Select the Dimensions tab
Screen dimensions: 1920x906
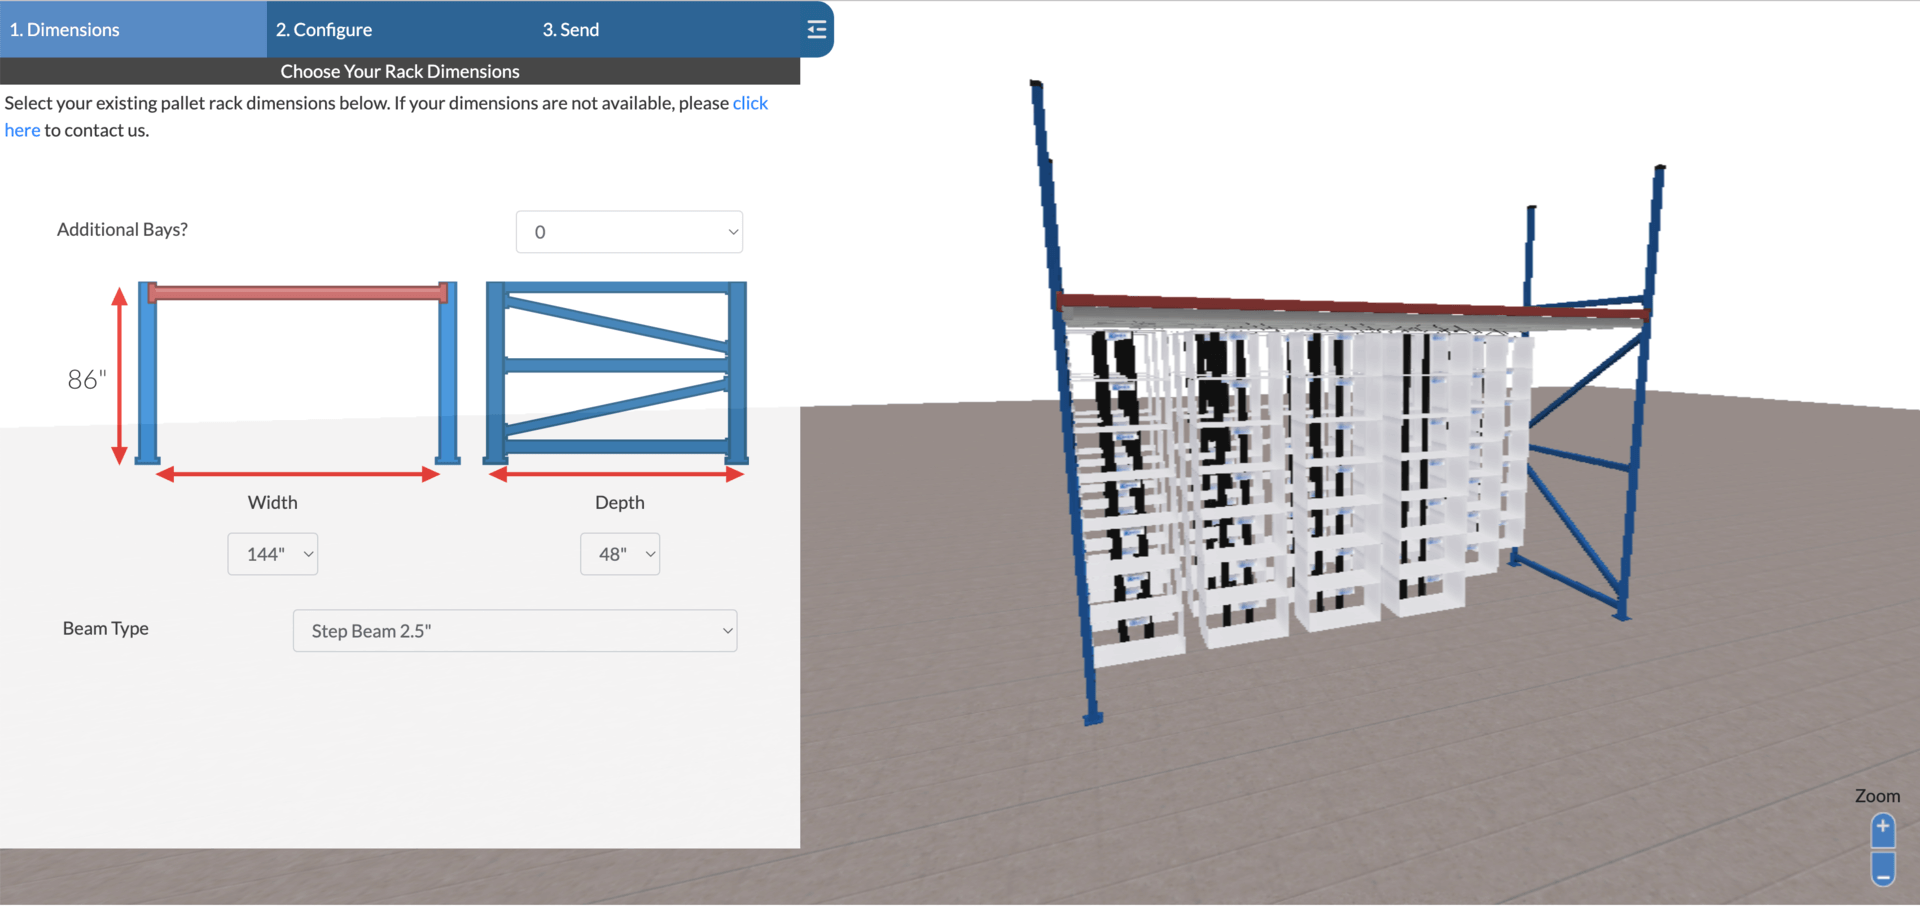point(65,29)
